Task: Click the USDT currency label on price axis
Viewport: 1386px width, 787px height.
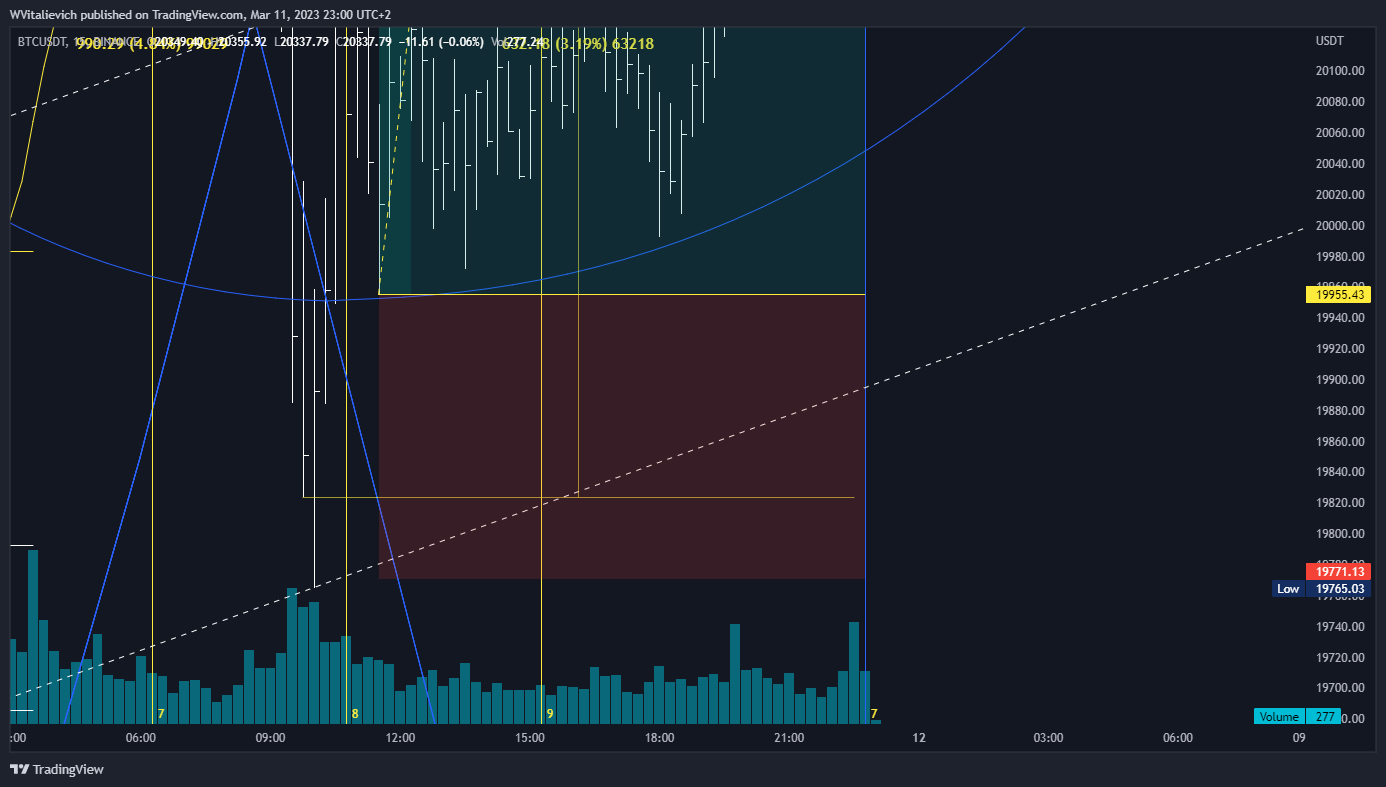Action: (x=1330, y=41)
